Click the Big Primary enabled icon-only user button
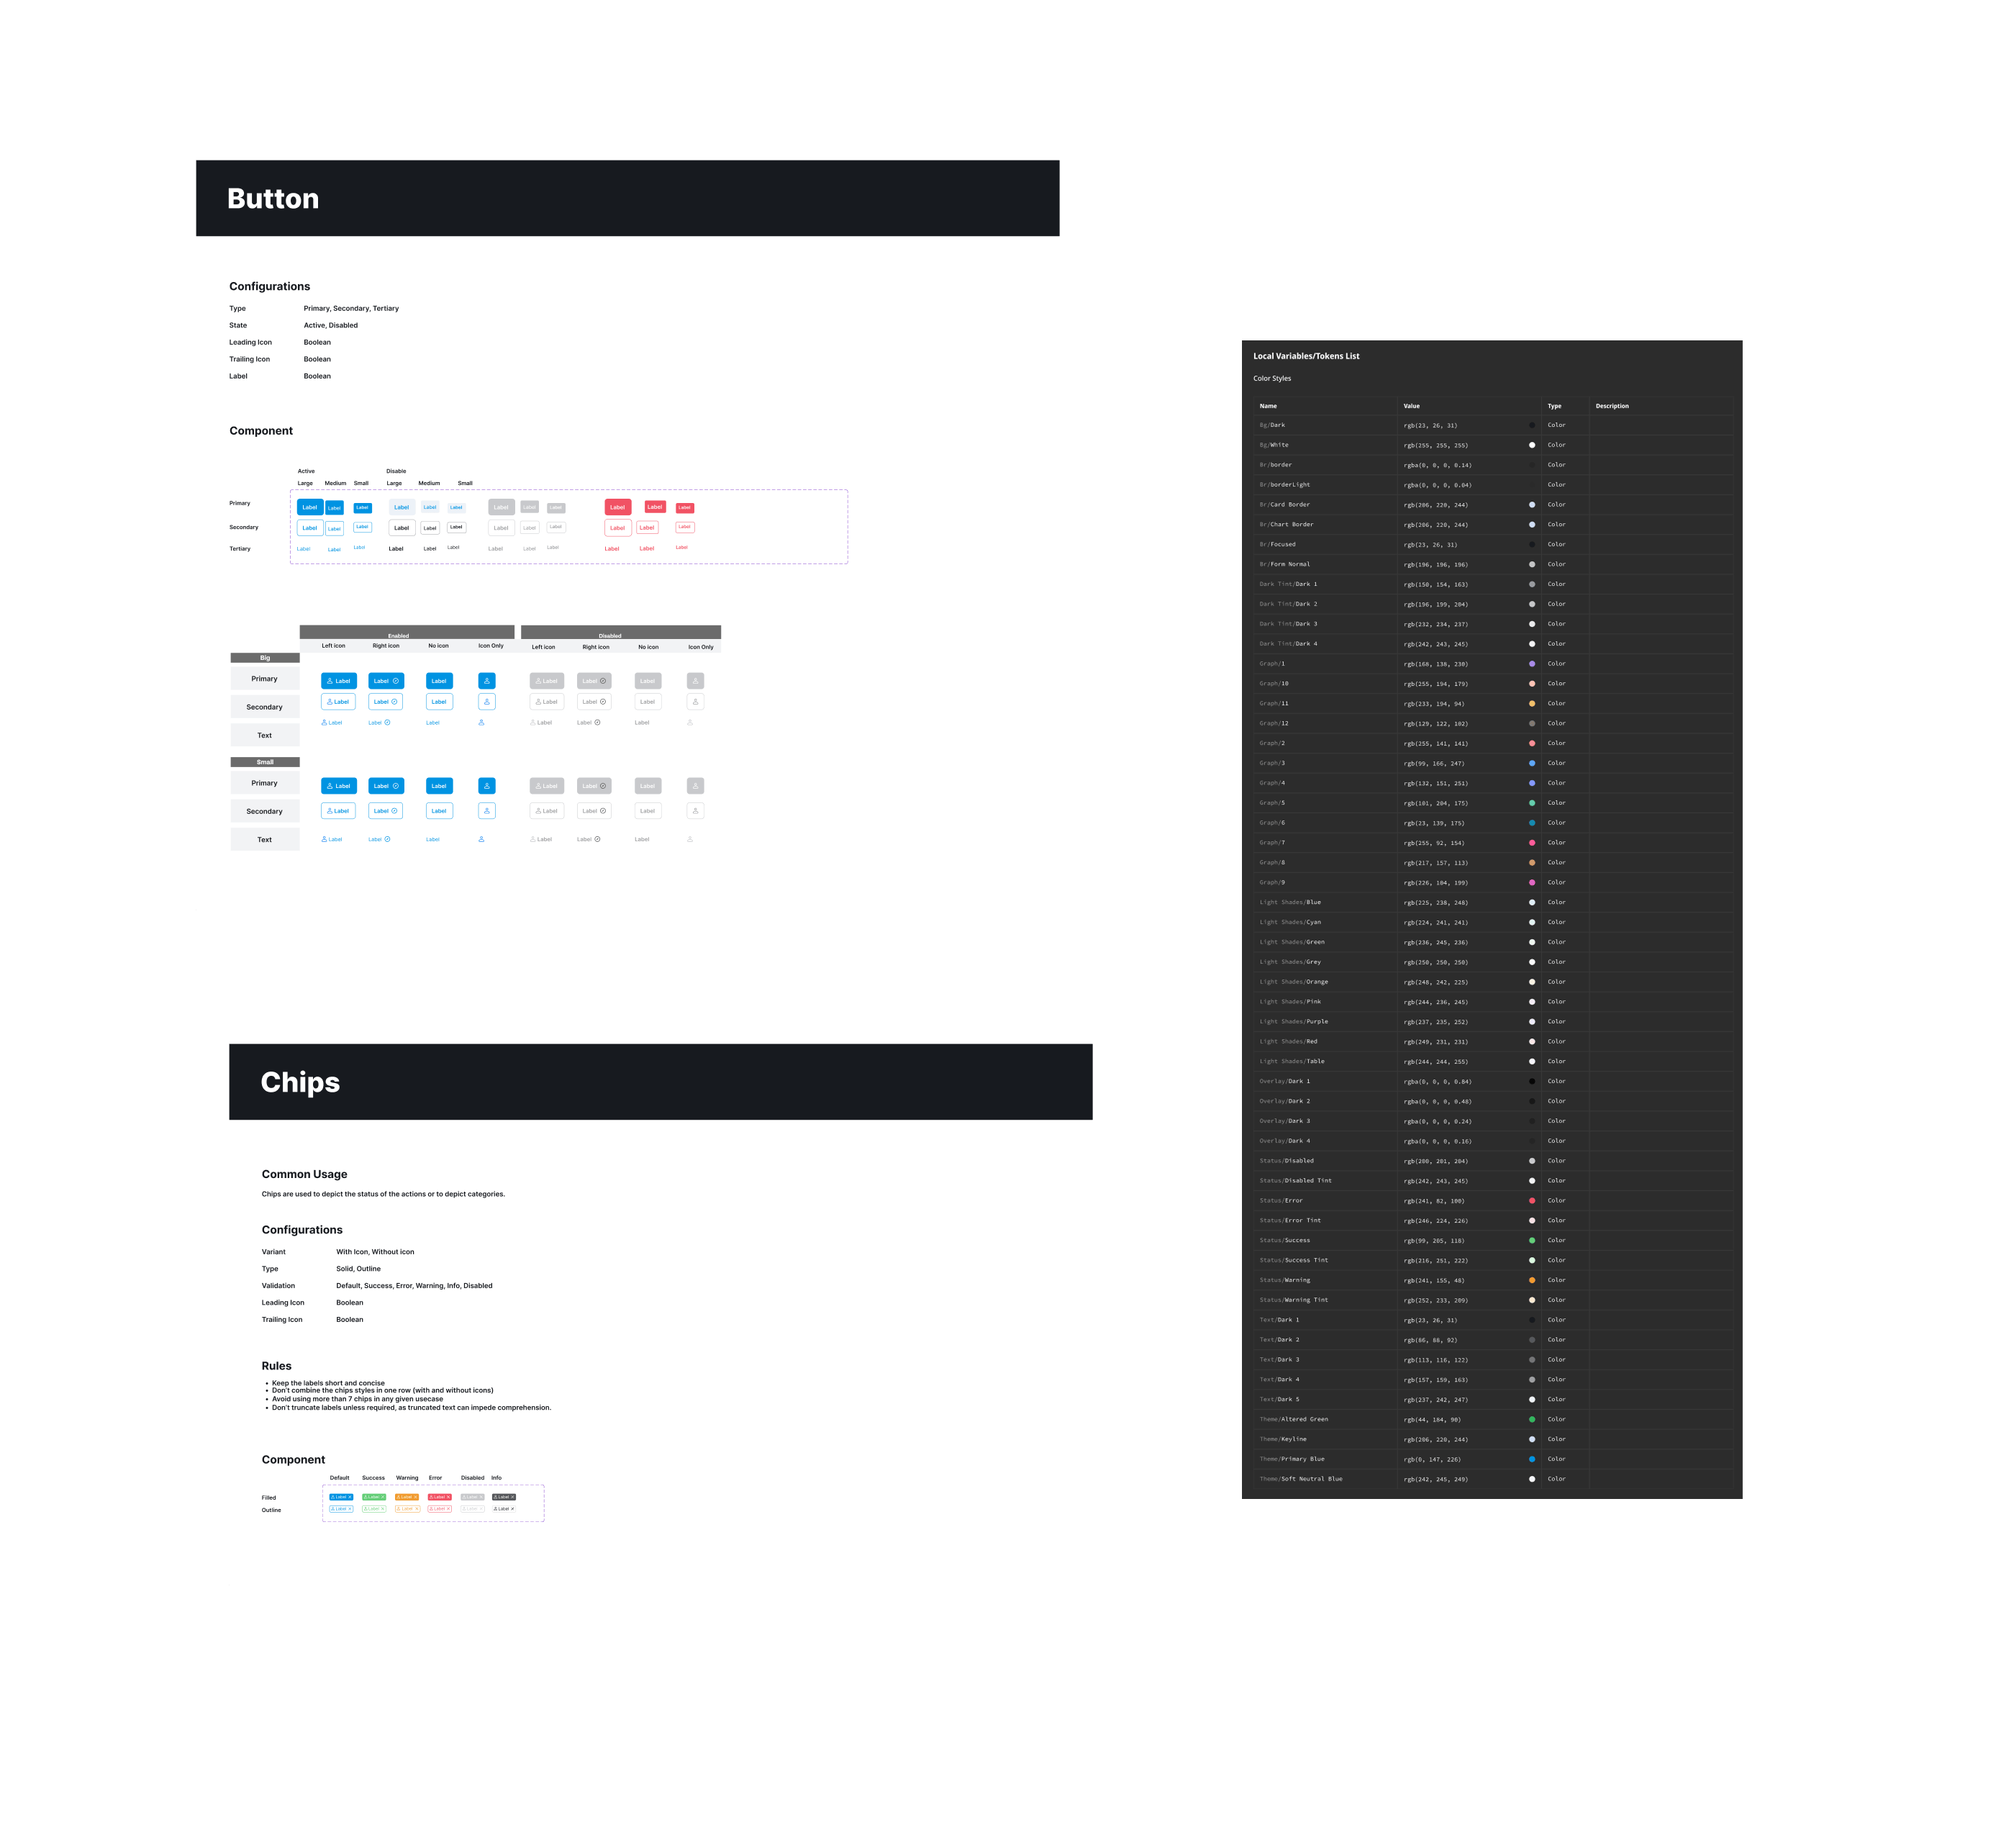The height and width of the screenshot is (1848, 2009). pos(487,681)
